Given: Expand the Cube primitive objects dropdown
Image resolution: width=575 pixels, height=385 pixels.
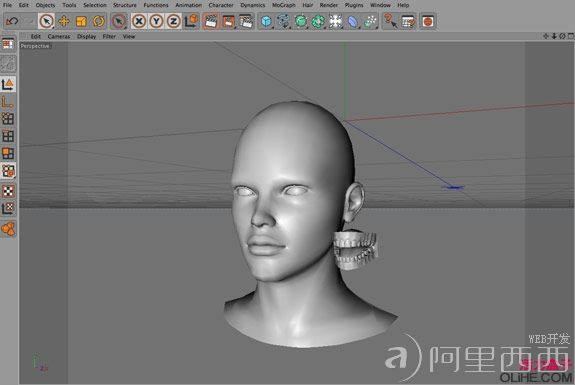Looking at the screenshot, I should click(x=266, y=21).
